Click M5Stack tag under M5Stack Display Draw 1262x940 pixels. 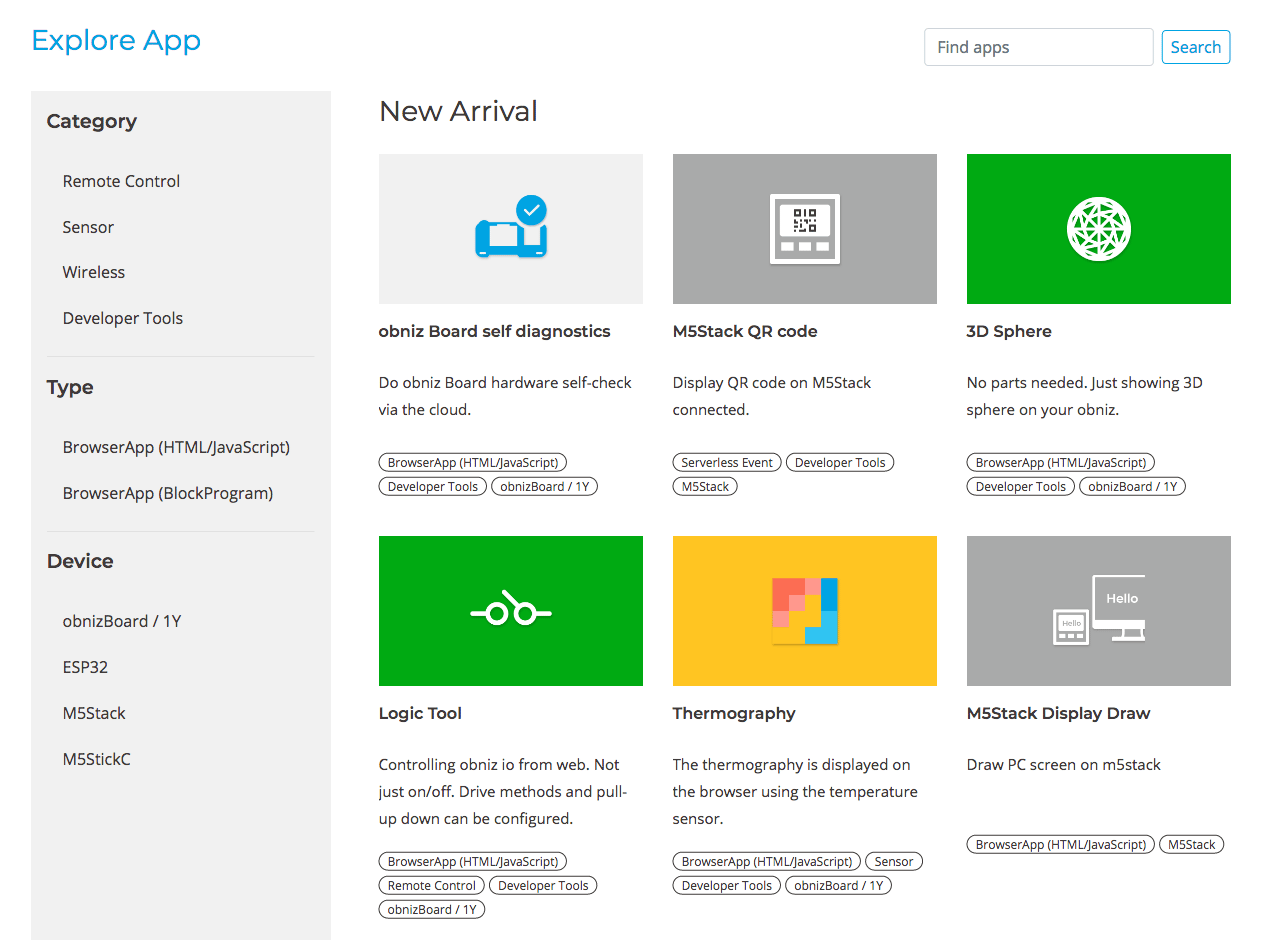1192,845
